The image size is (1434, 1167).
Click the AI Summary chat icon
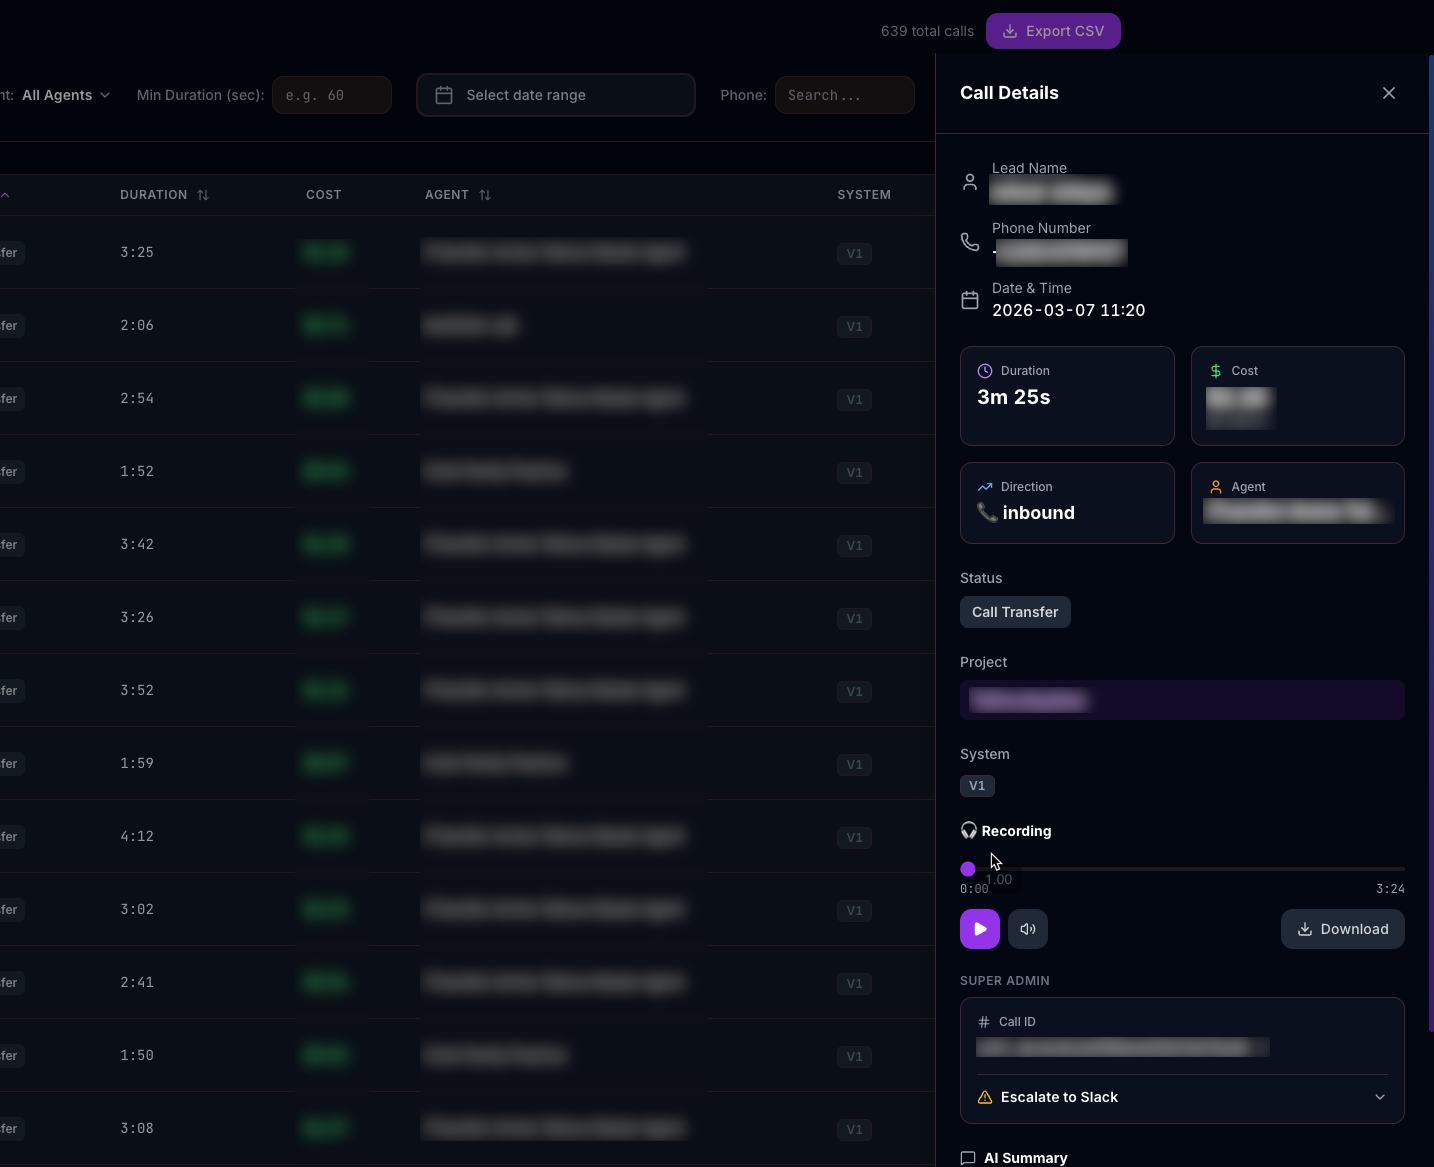(x=968, y=1158)
